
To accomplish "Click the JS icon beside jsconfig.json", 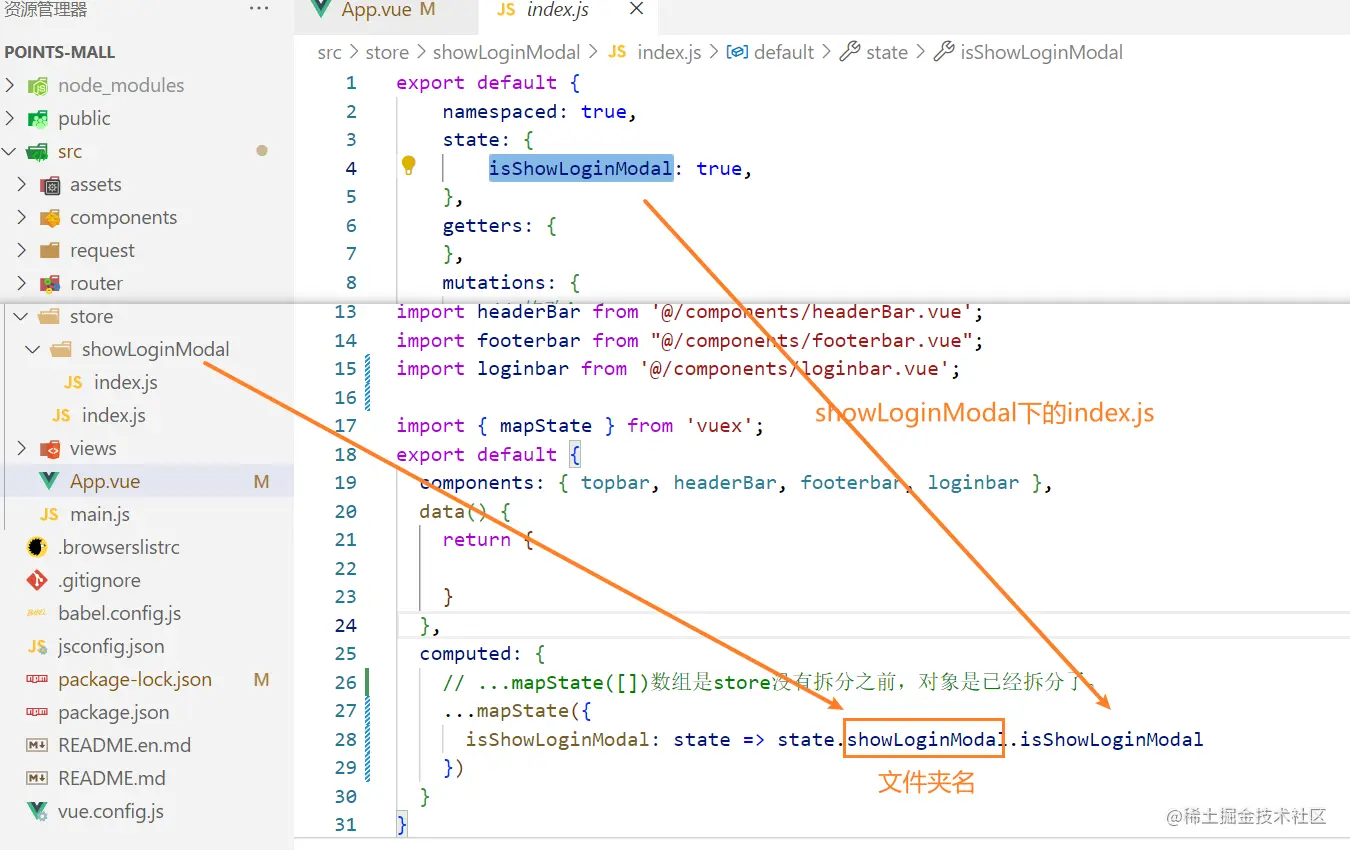I will click(x=37, y=647).
